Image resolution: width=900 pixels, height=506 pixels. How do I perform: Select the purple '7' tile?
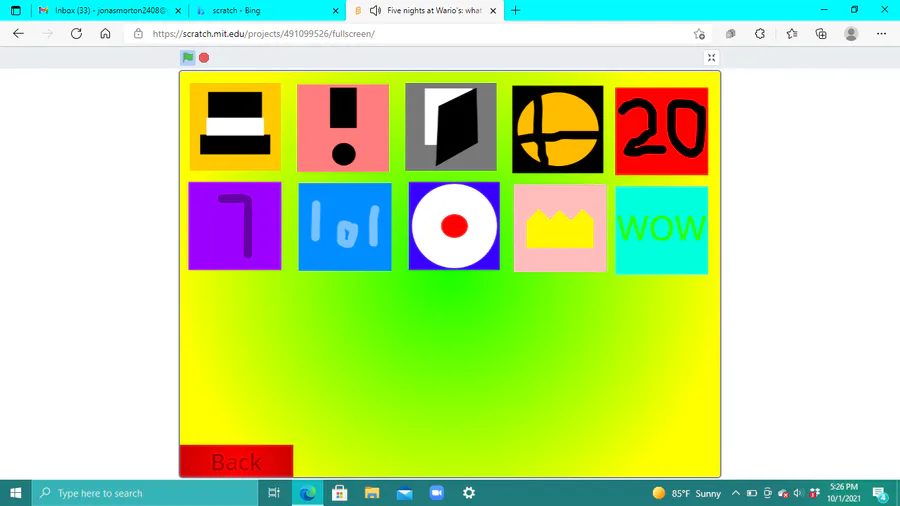pos(235,226)
